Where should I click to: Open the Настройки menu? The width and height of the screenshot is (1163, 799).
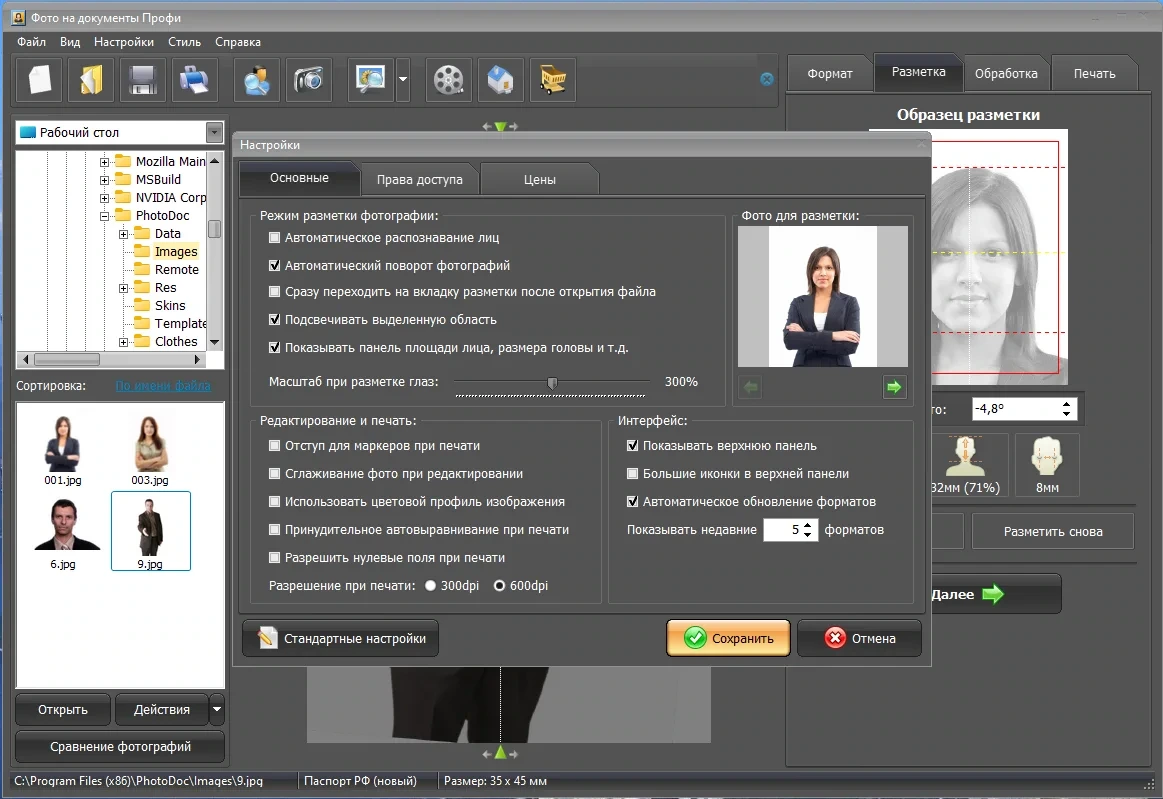[x=124, y=42]
